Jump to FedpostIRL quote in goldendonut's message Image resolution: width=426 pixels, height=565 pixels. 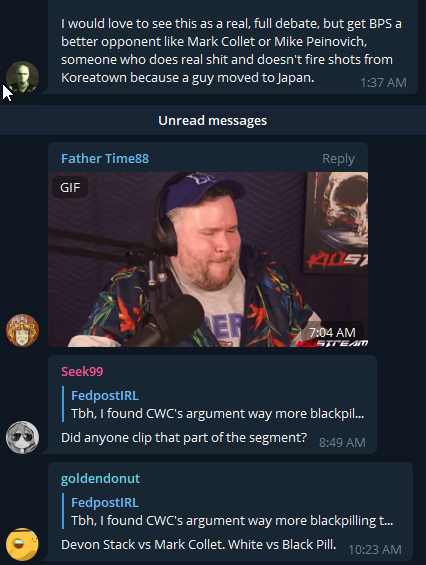tap(228, 511)
